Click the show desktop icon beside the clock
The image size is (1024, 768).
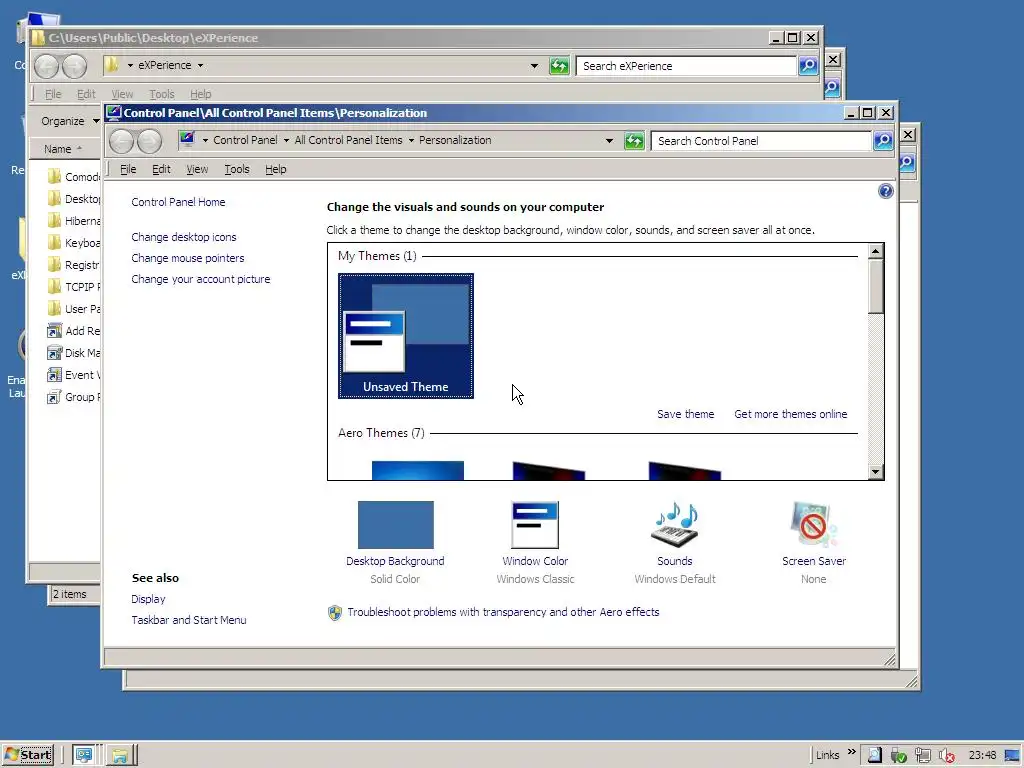1012,756
